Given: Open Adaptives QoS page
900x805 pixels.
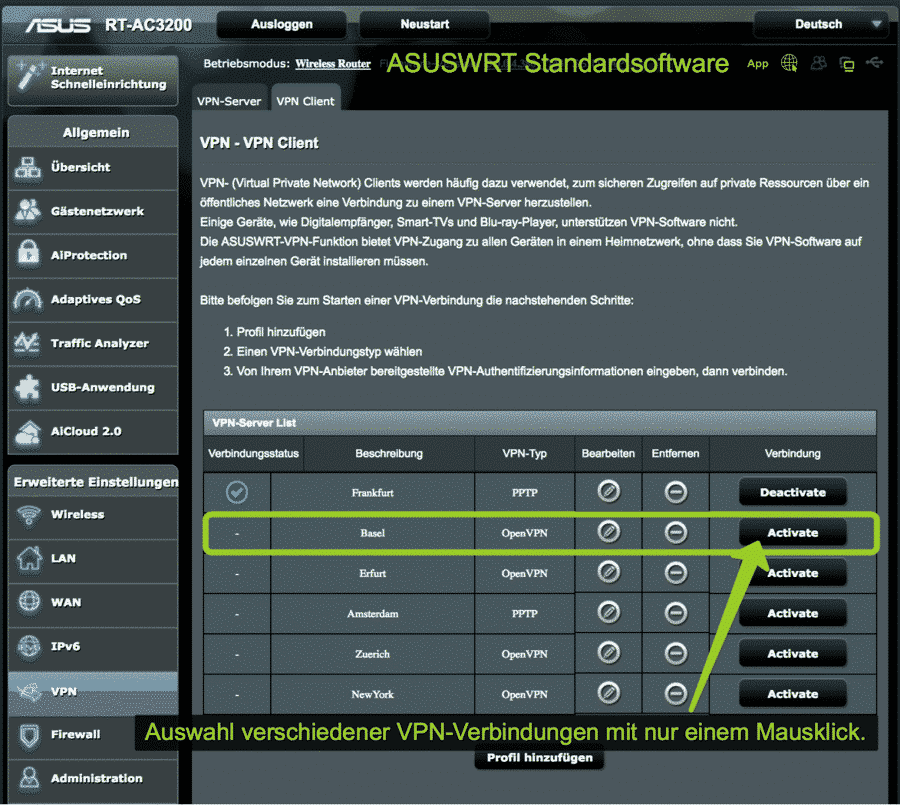Looking at the screenshot, I should coord(93,300).
